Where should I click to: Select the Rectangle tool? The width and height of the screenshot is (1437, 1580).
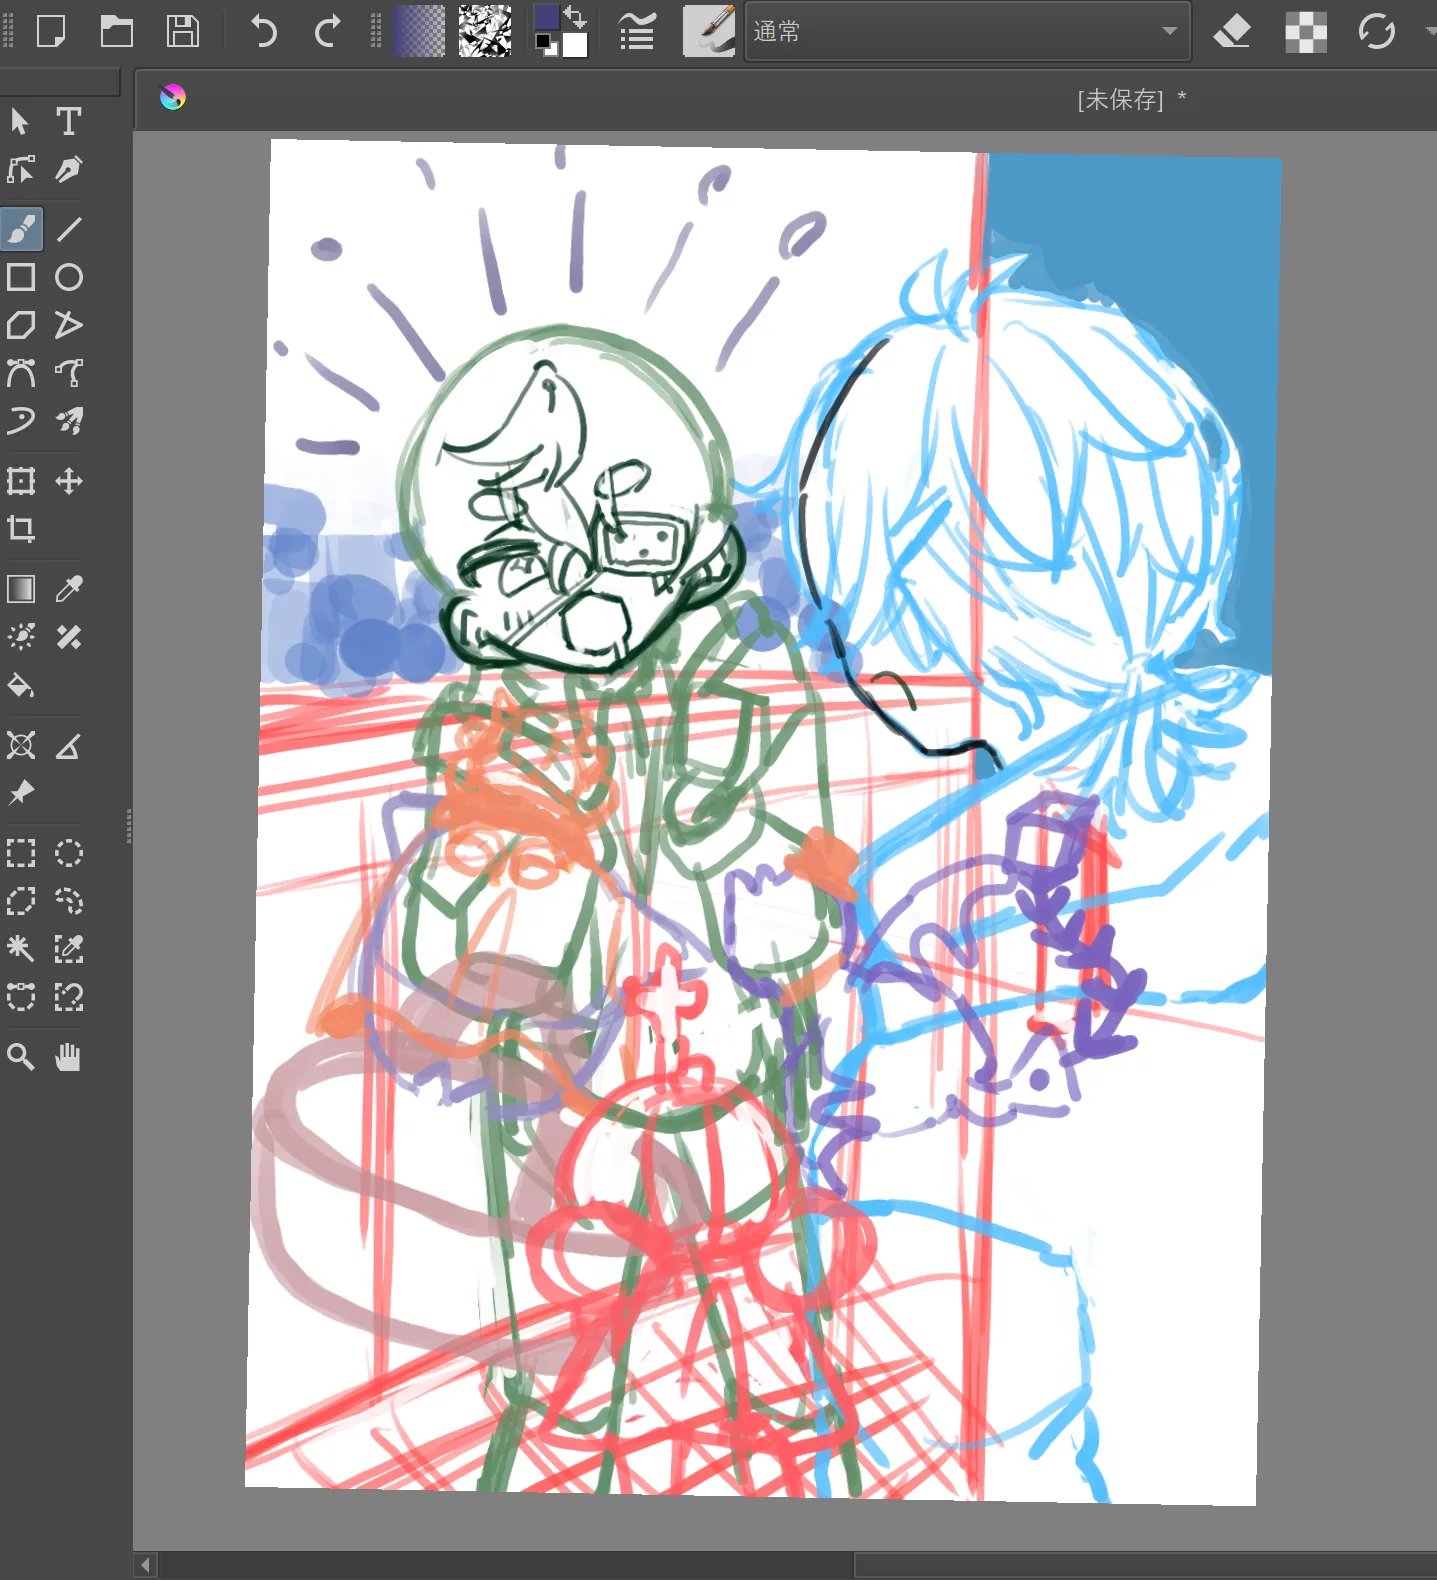pyautogui.click(x=21, y=277)
